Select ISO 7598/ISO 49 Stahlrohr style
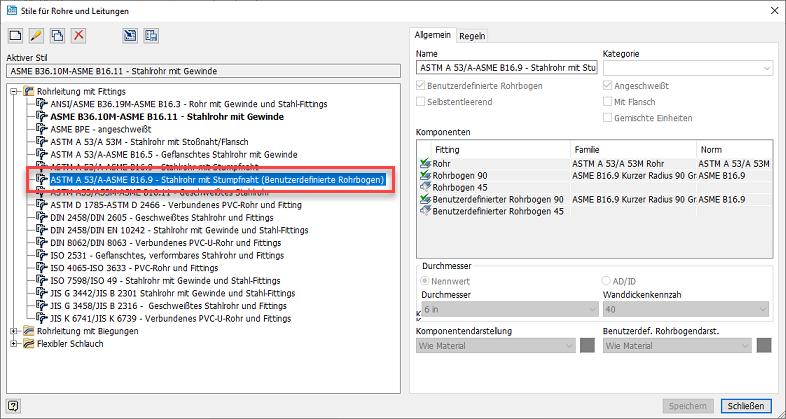This screenshot has height=419, width=786. point(165,281)
